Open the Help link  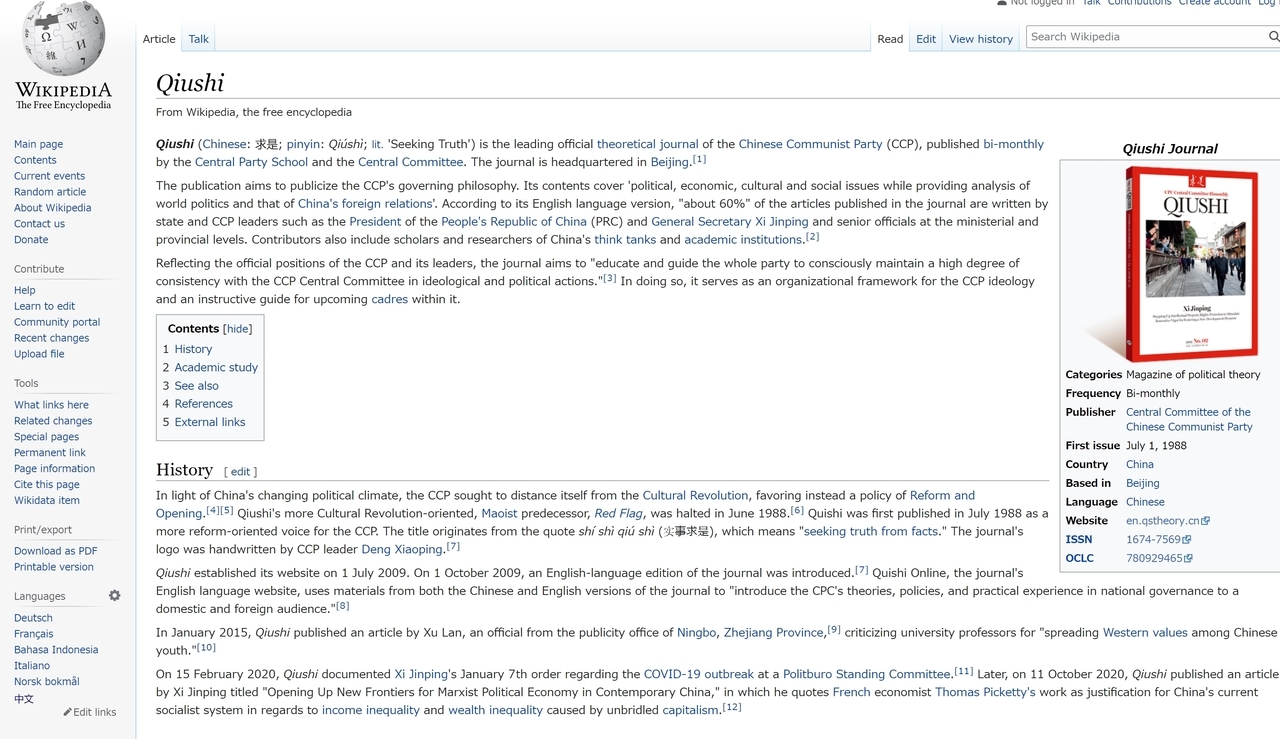point(25,290)
